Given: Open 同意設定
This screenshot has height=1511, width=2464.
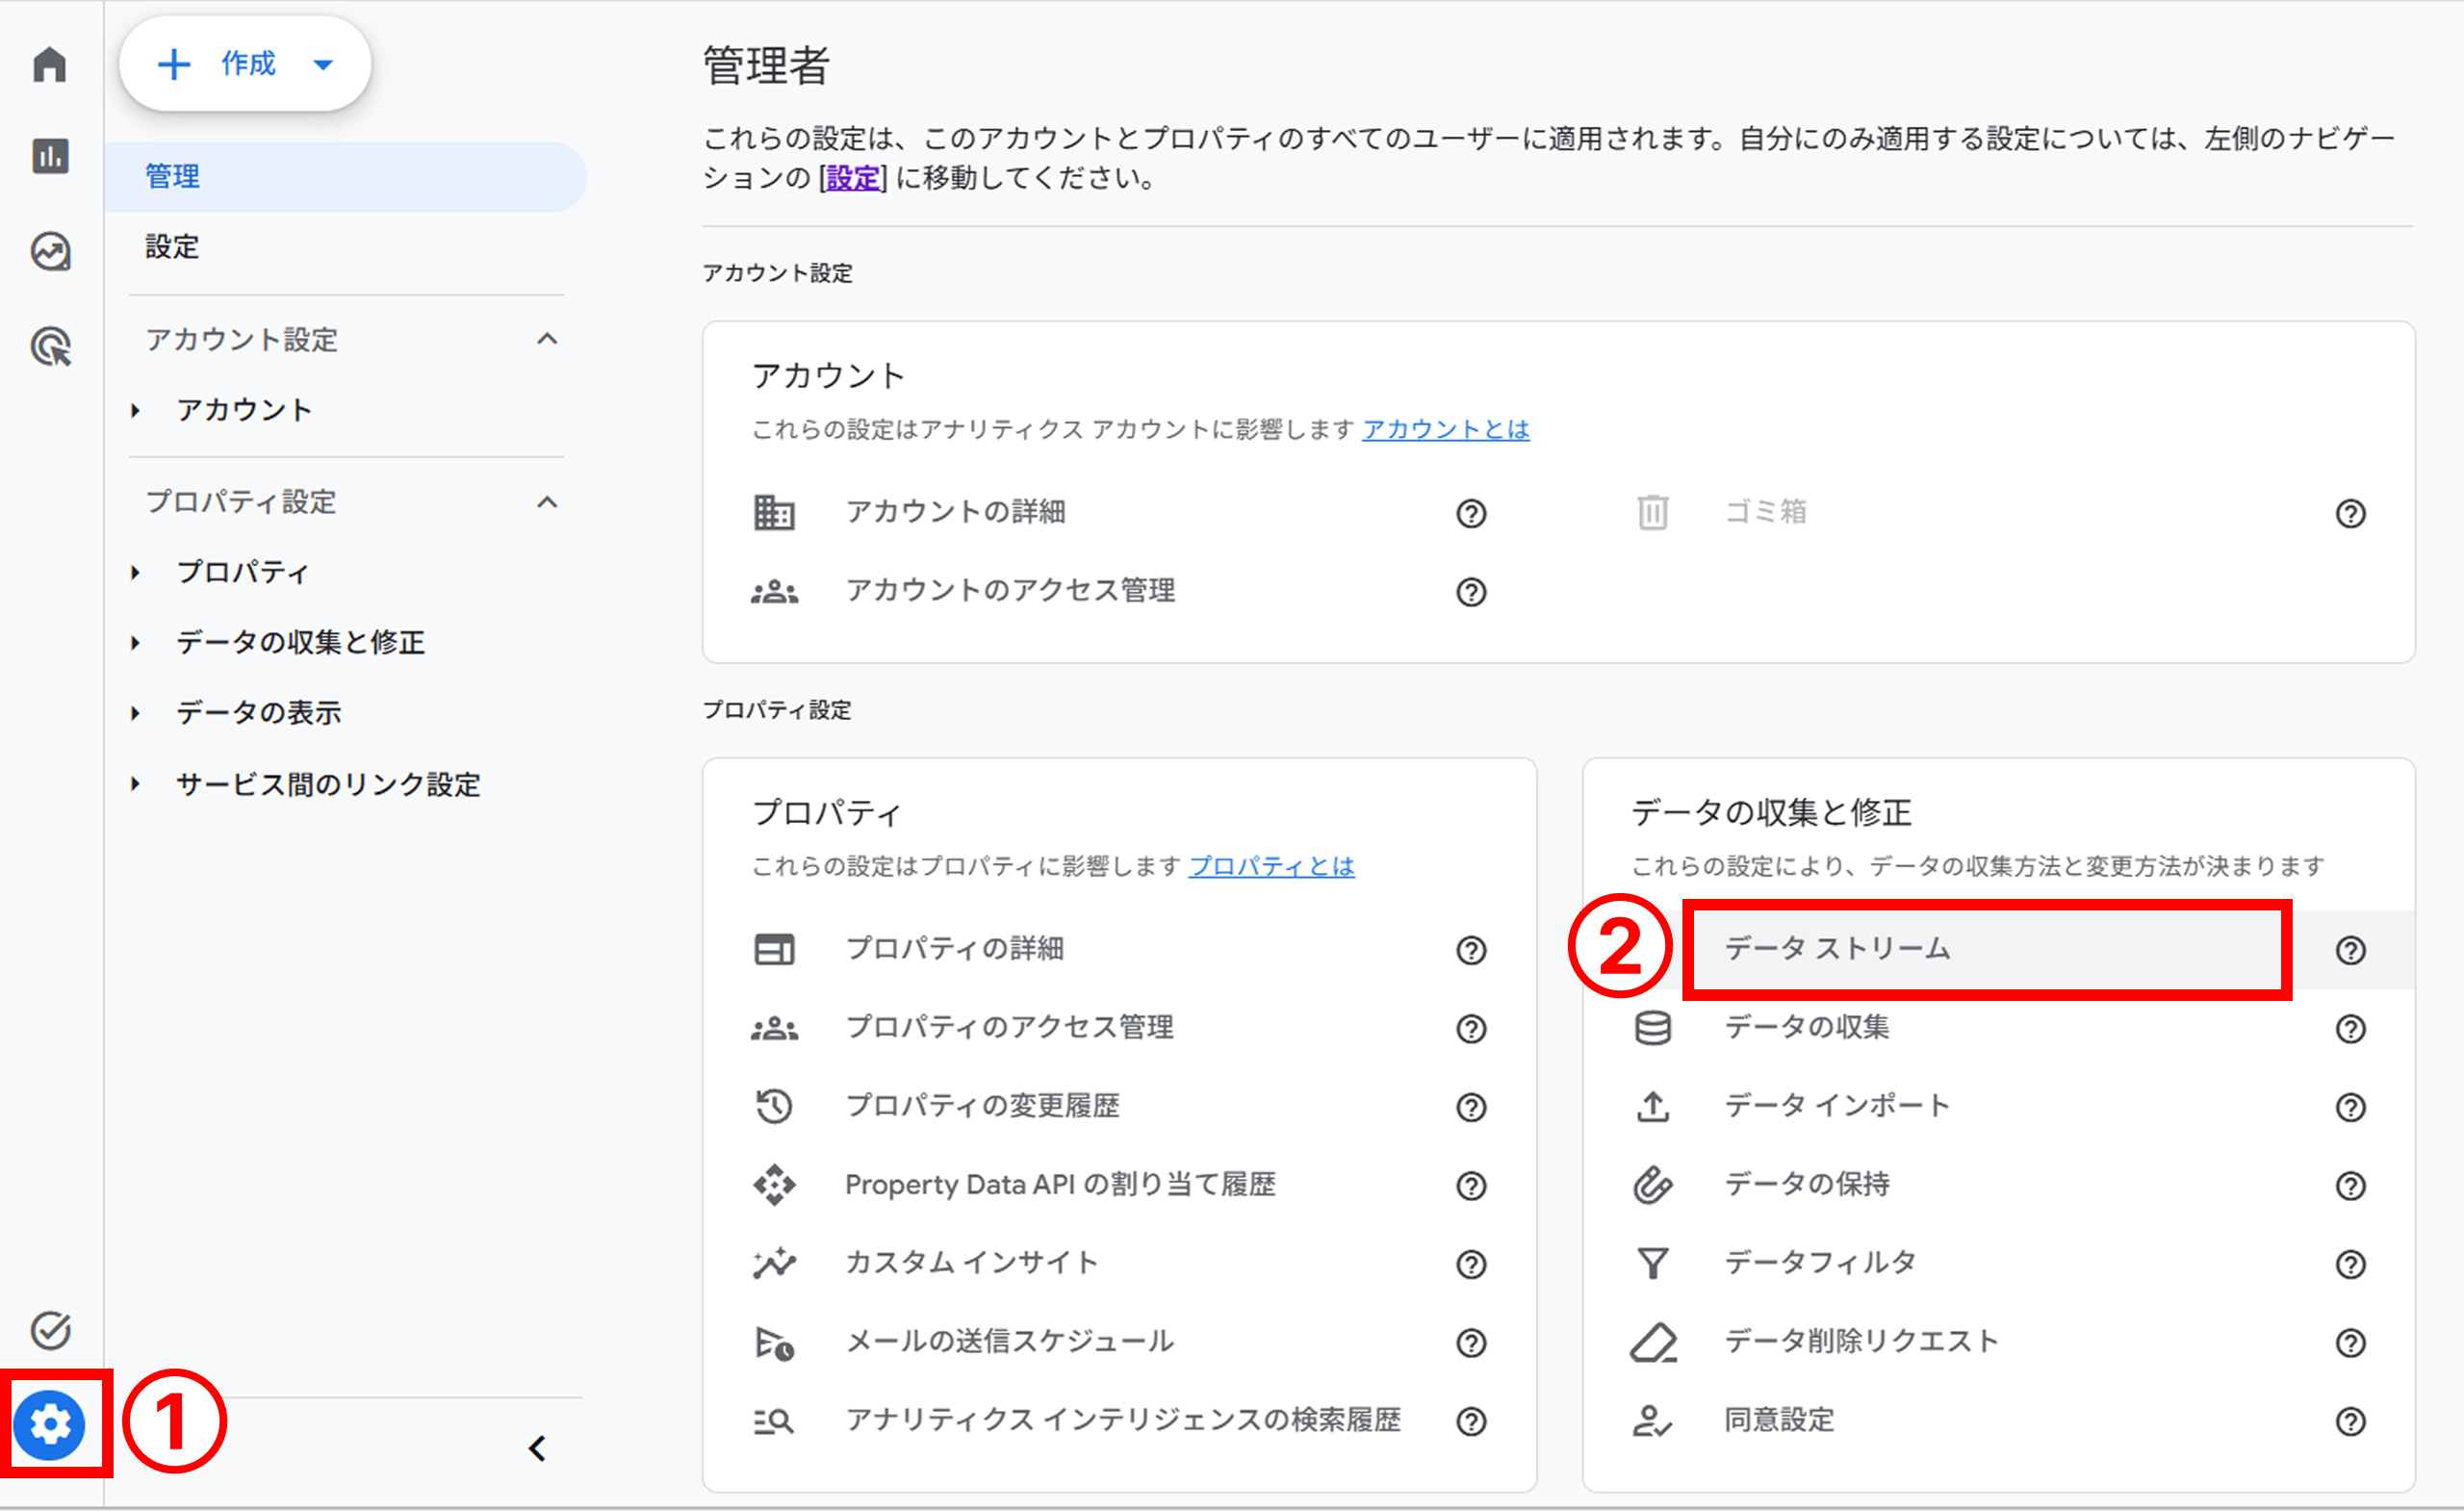Looking at the screenshot, I should pyautogui.click(x=1779, y=1420).
